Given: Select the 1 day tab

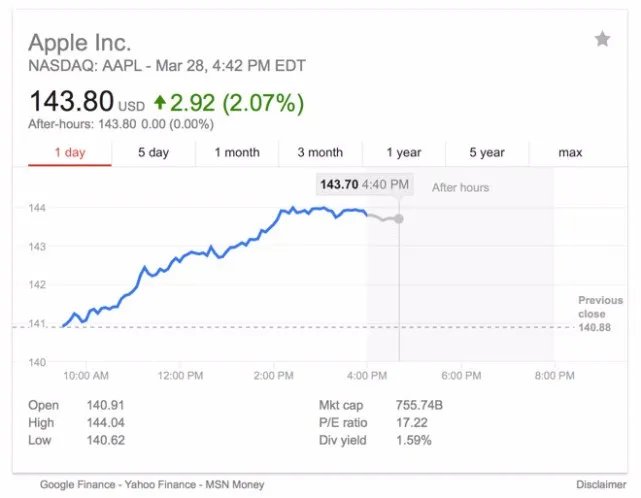Looking at the screenshot, I should [x=70, y=153].
